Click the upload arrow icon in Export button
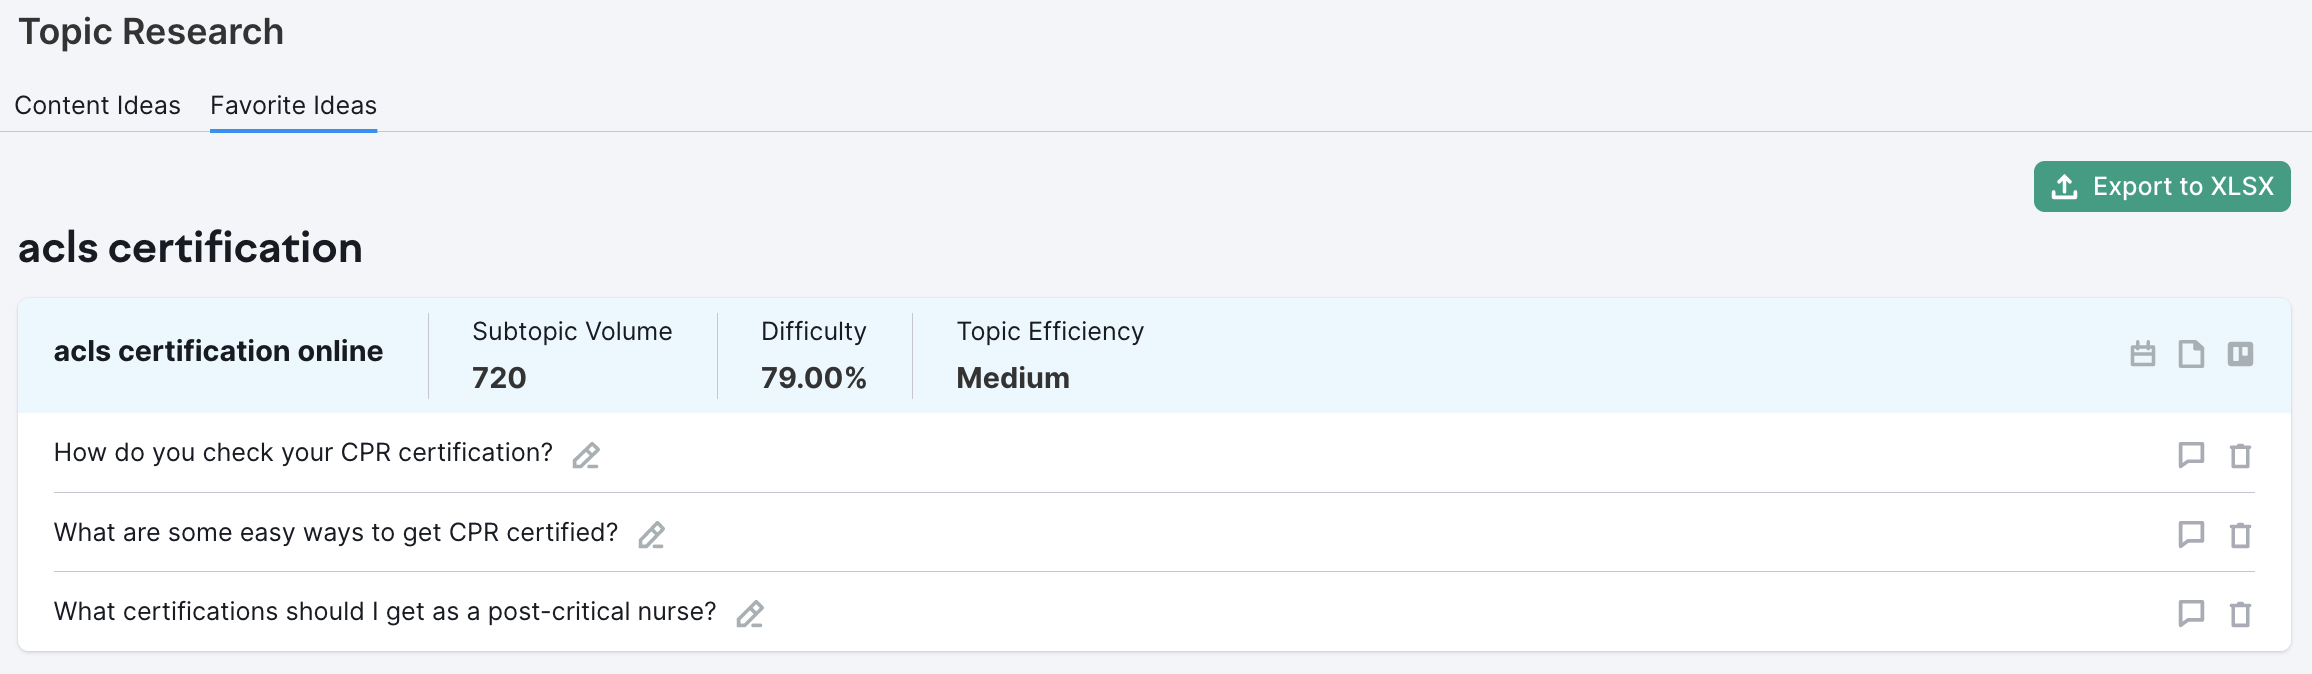 coord(2063,186)
